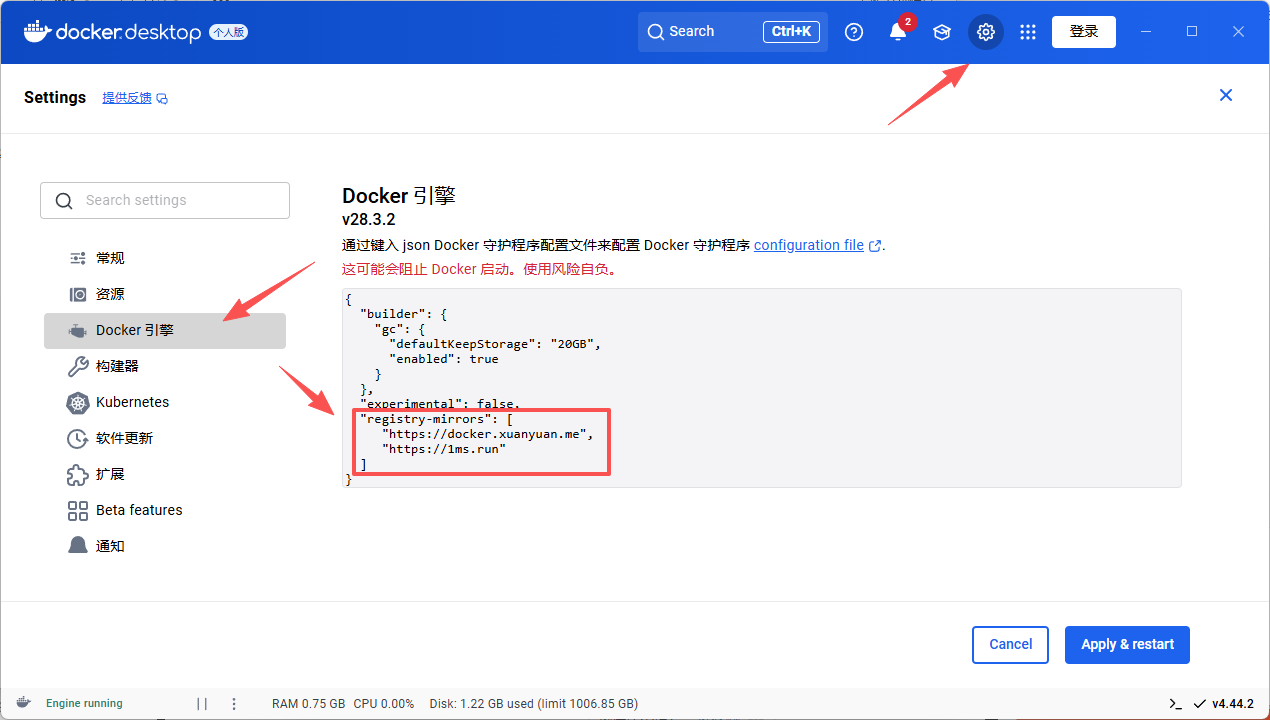This screenshot has height=720, width=1270.
Task: Click the Search box in header
Action: (x=732, y=32)
